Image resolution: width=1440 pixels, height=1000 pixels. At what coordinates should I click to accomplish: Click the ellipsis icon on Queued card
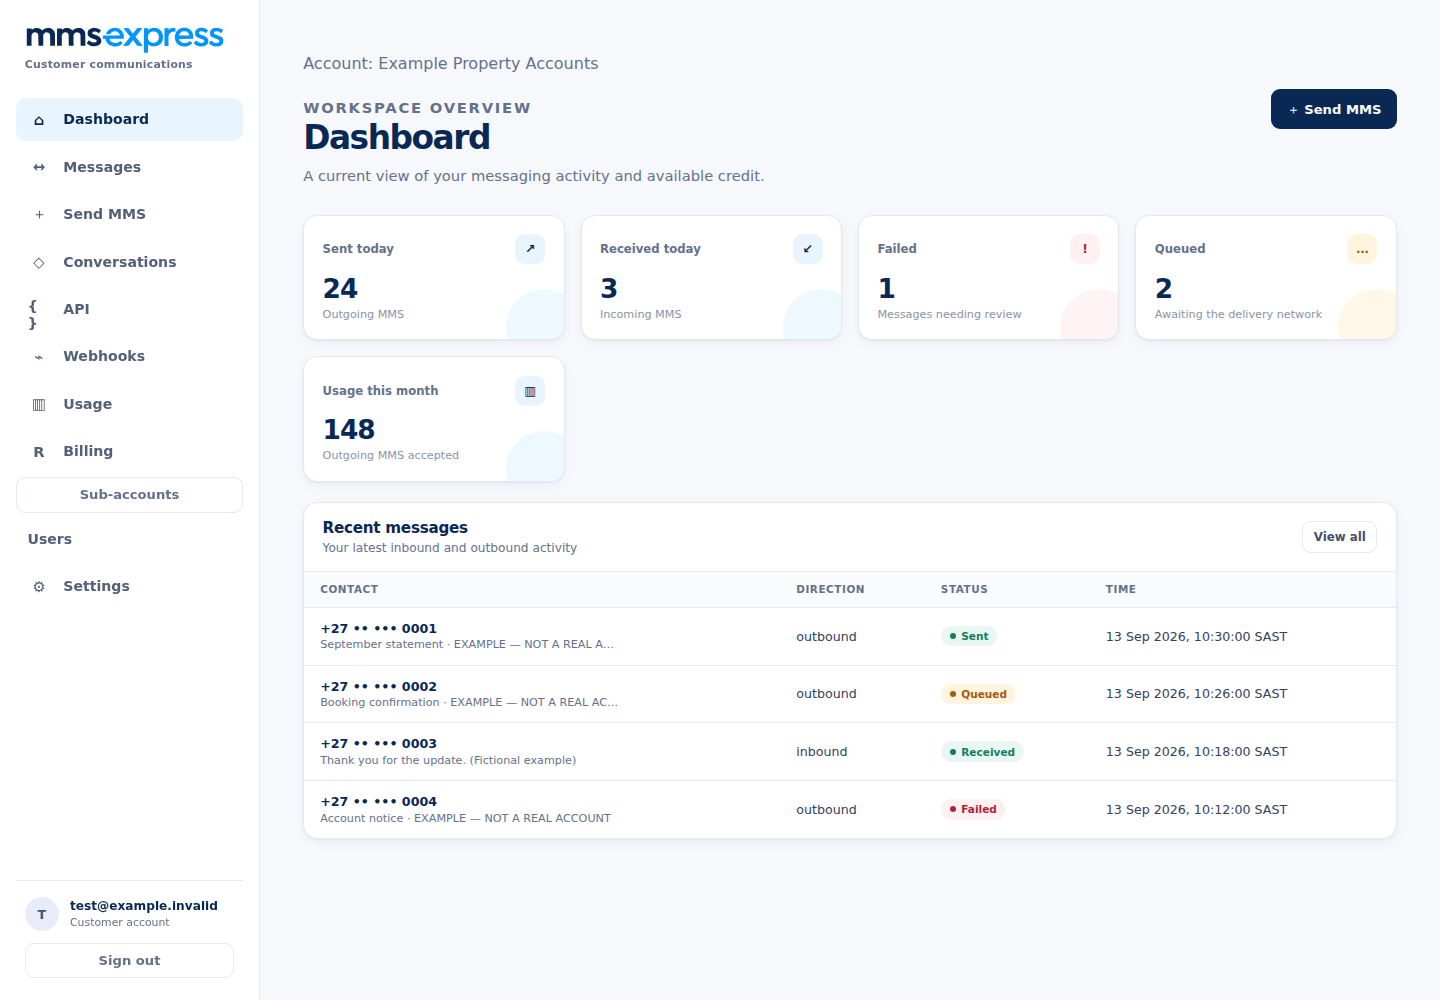pyautogui.click(x=1362, y=249)
